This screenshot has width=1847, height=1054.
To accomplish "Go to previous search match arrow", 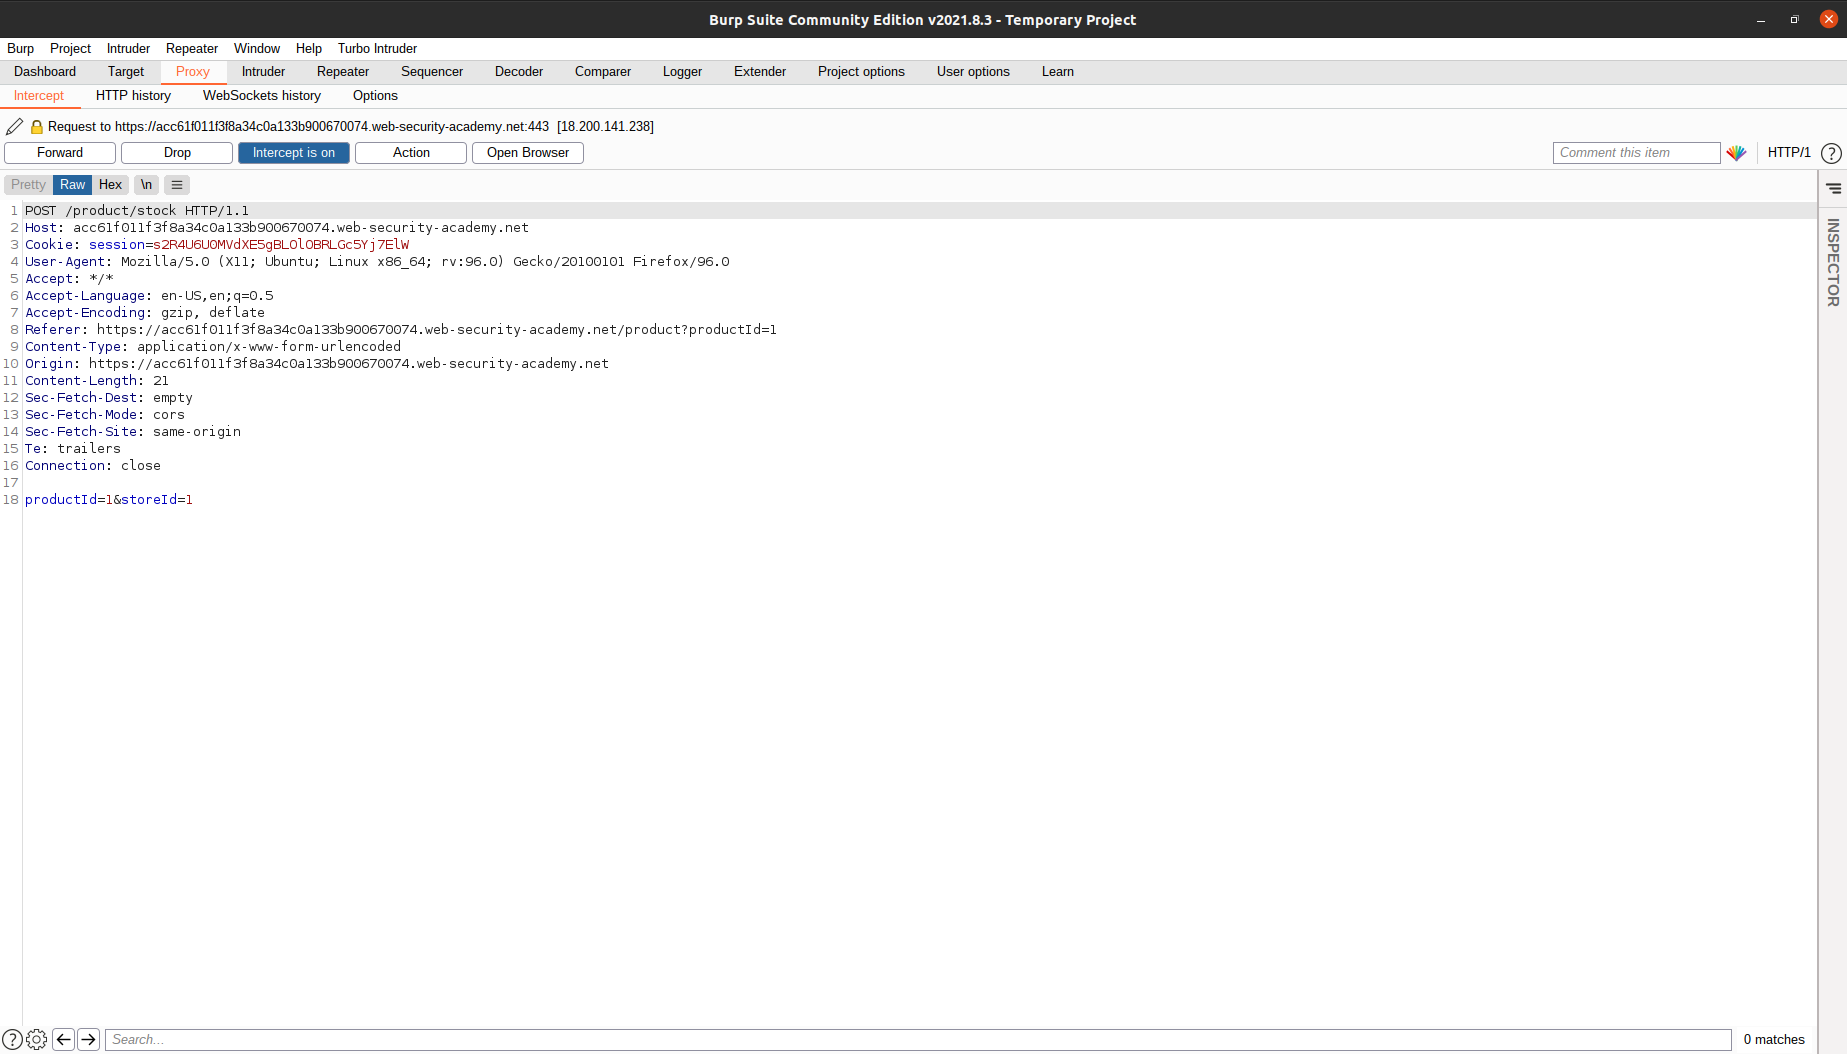I will tap(63, 1040).
